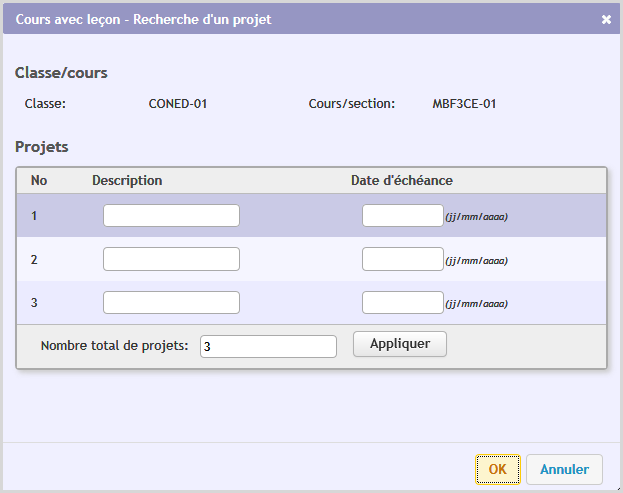Click the course section value MBF3CE-01
Screen dimensions: 623x493
pos(464,103)
